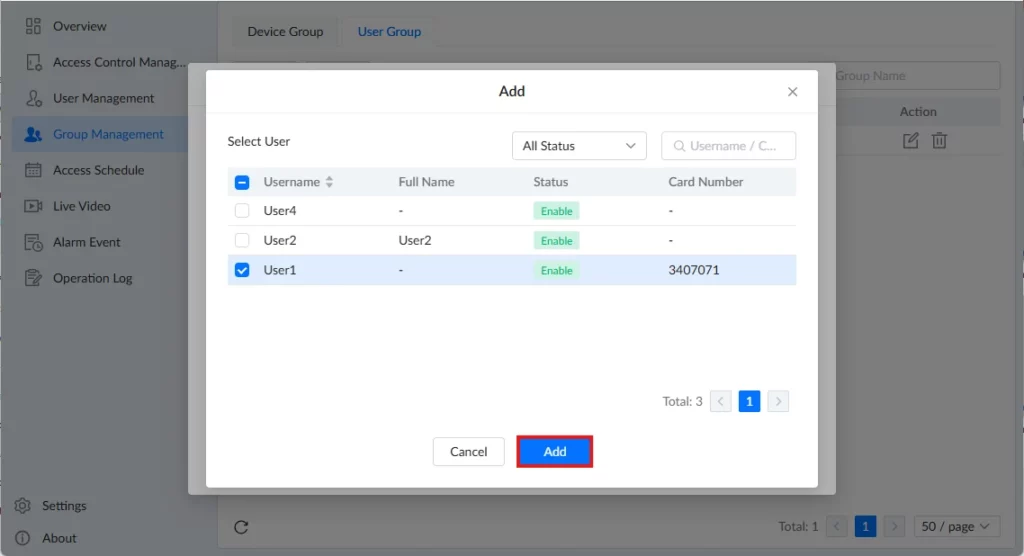Go to previous page in background table

[x=836, y=527]
